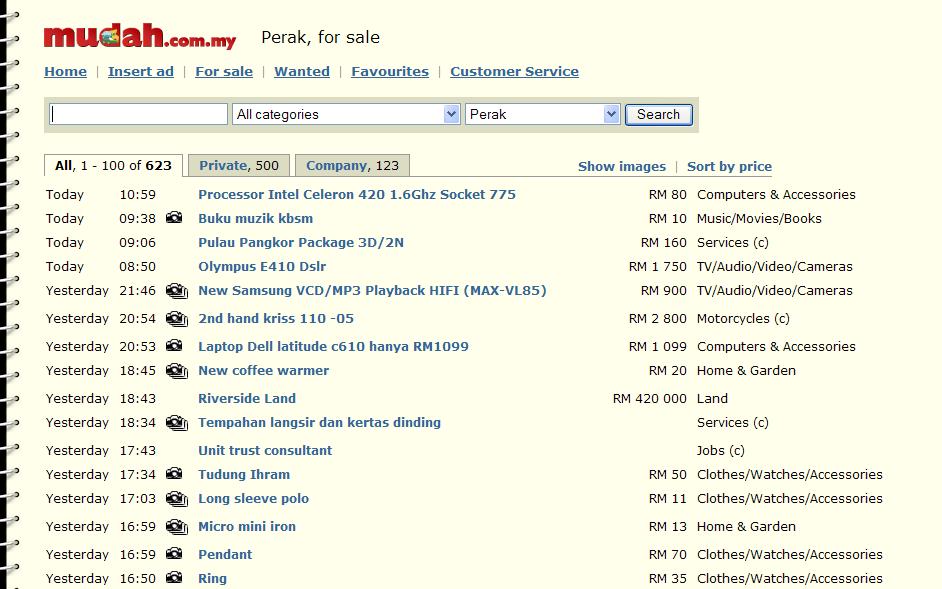Open the Customer Service page
The image size is (942, 589).
click(514, 72)
